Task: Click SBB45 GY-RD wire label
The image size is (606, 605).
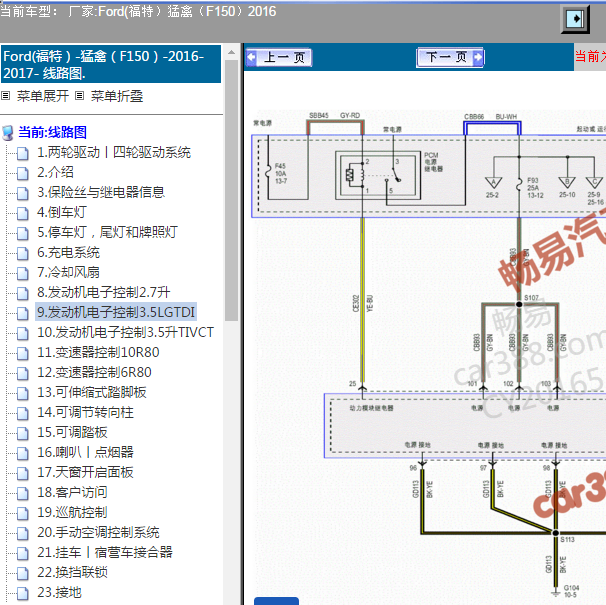Action: [x=334, y=115]
